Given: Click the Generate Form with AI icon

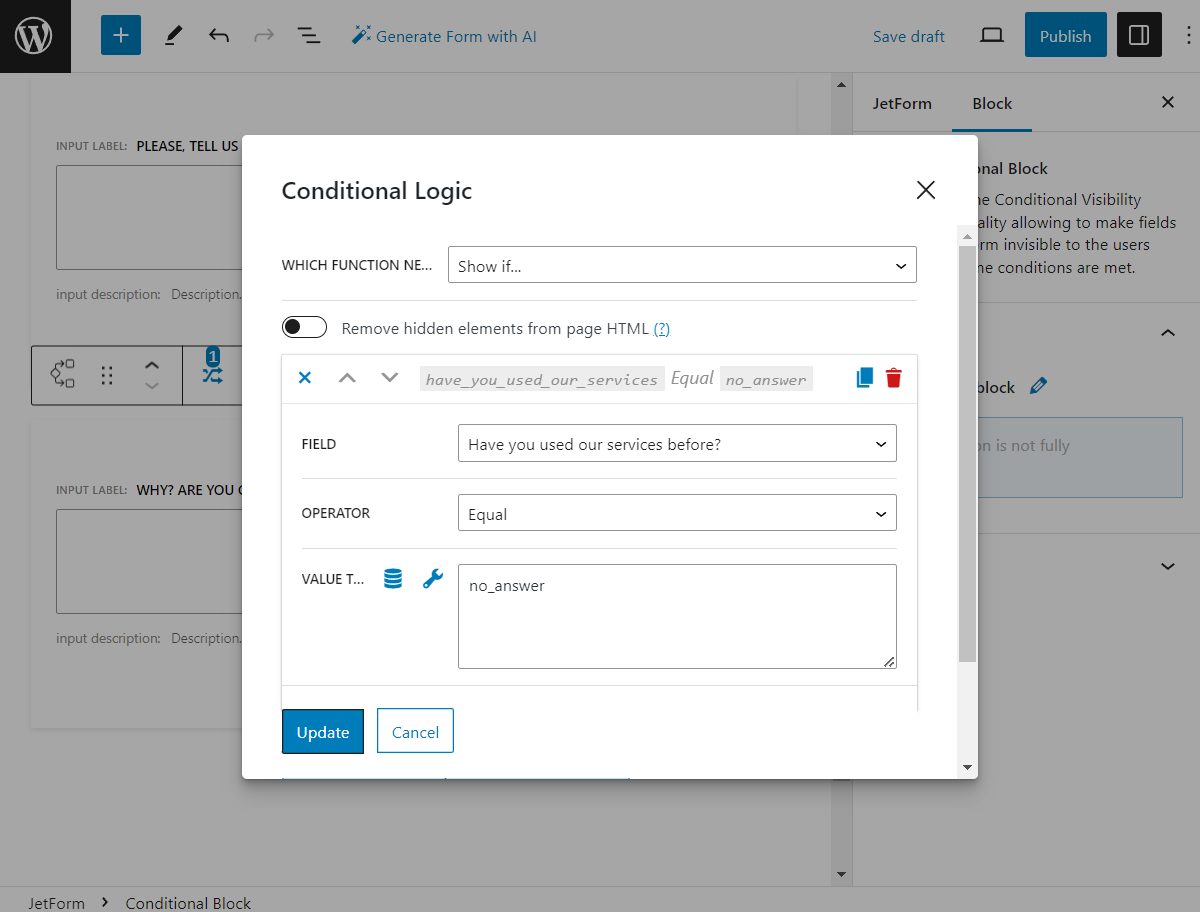Looking at the screenshot, I should tap(359, 35).
